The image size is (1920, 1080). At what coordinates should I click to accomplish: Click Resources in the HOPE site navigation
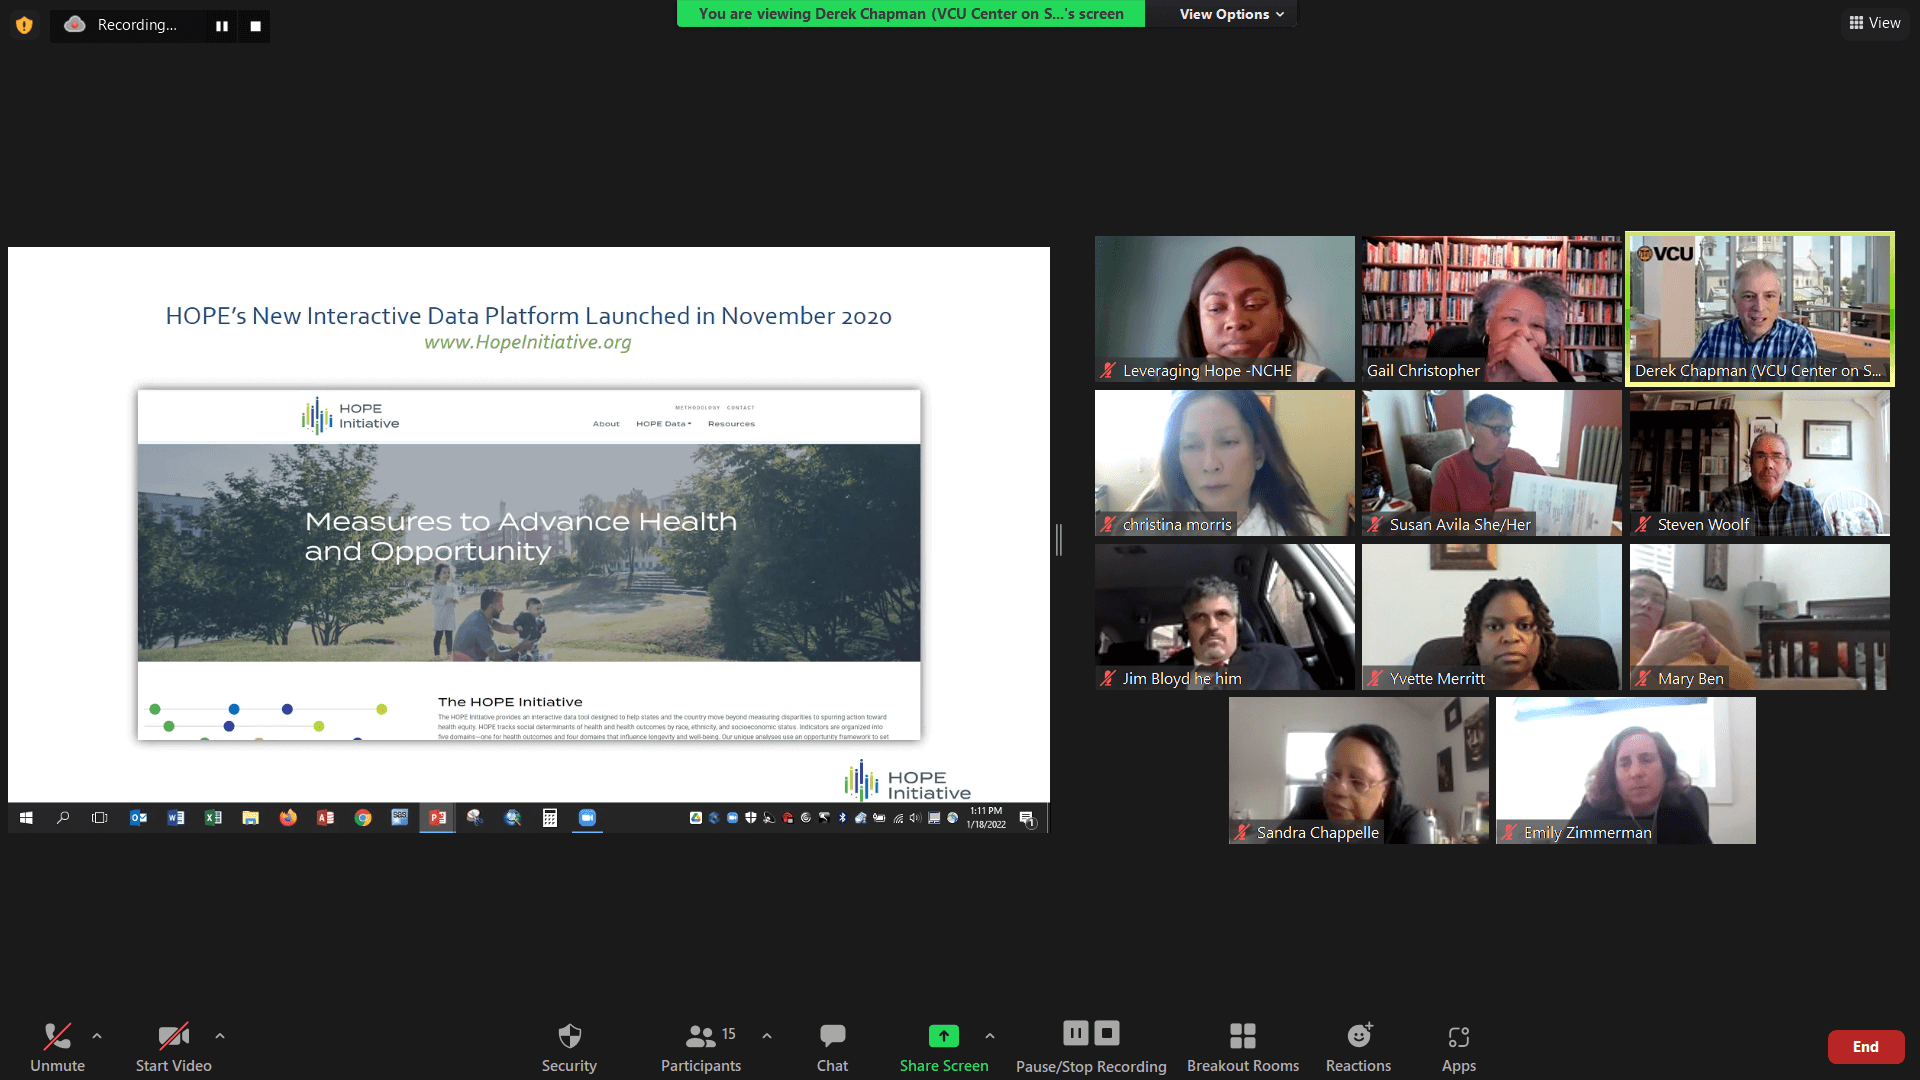(x=731, y=424)
